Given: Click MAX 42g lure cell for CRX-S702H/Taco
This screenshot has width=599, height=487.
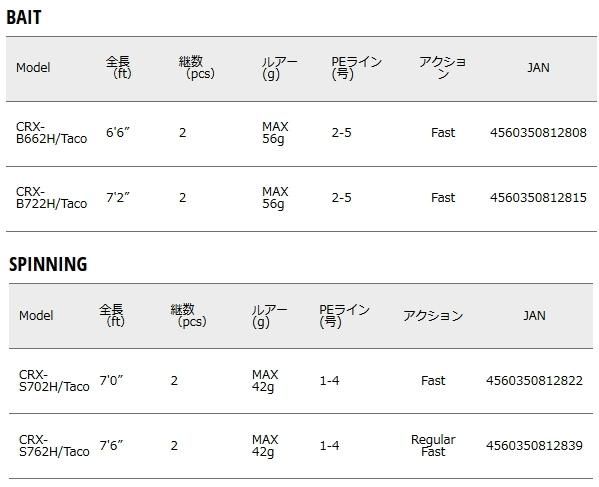Looking at the screenshot, I should [x=265, y=380].
